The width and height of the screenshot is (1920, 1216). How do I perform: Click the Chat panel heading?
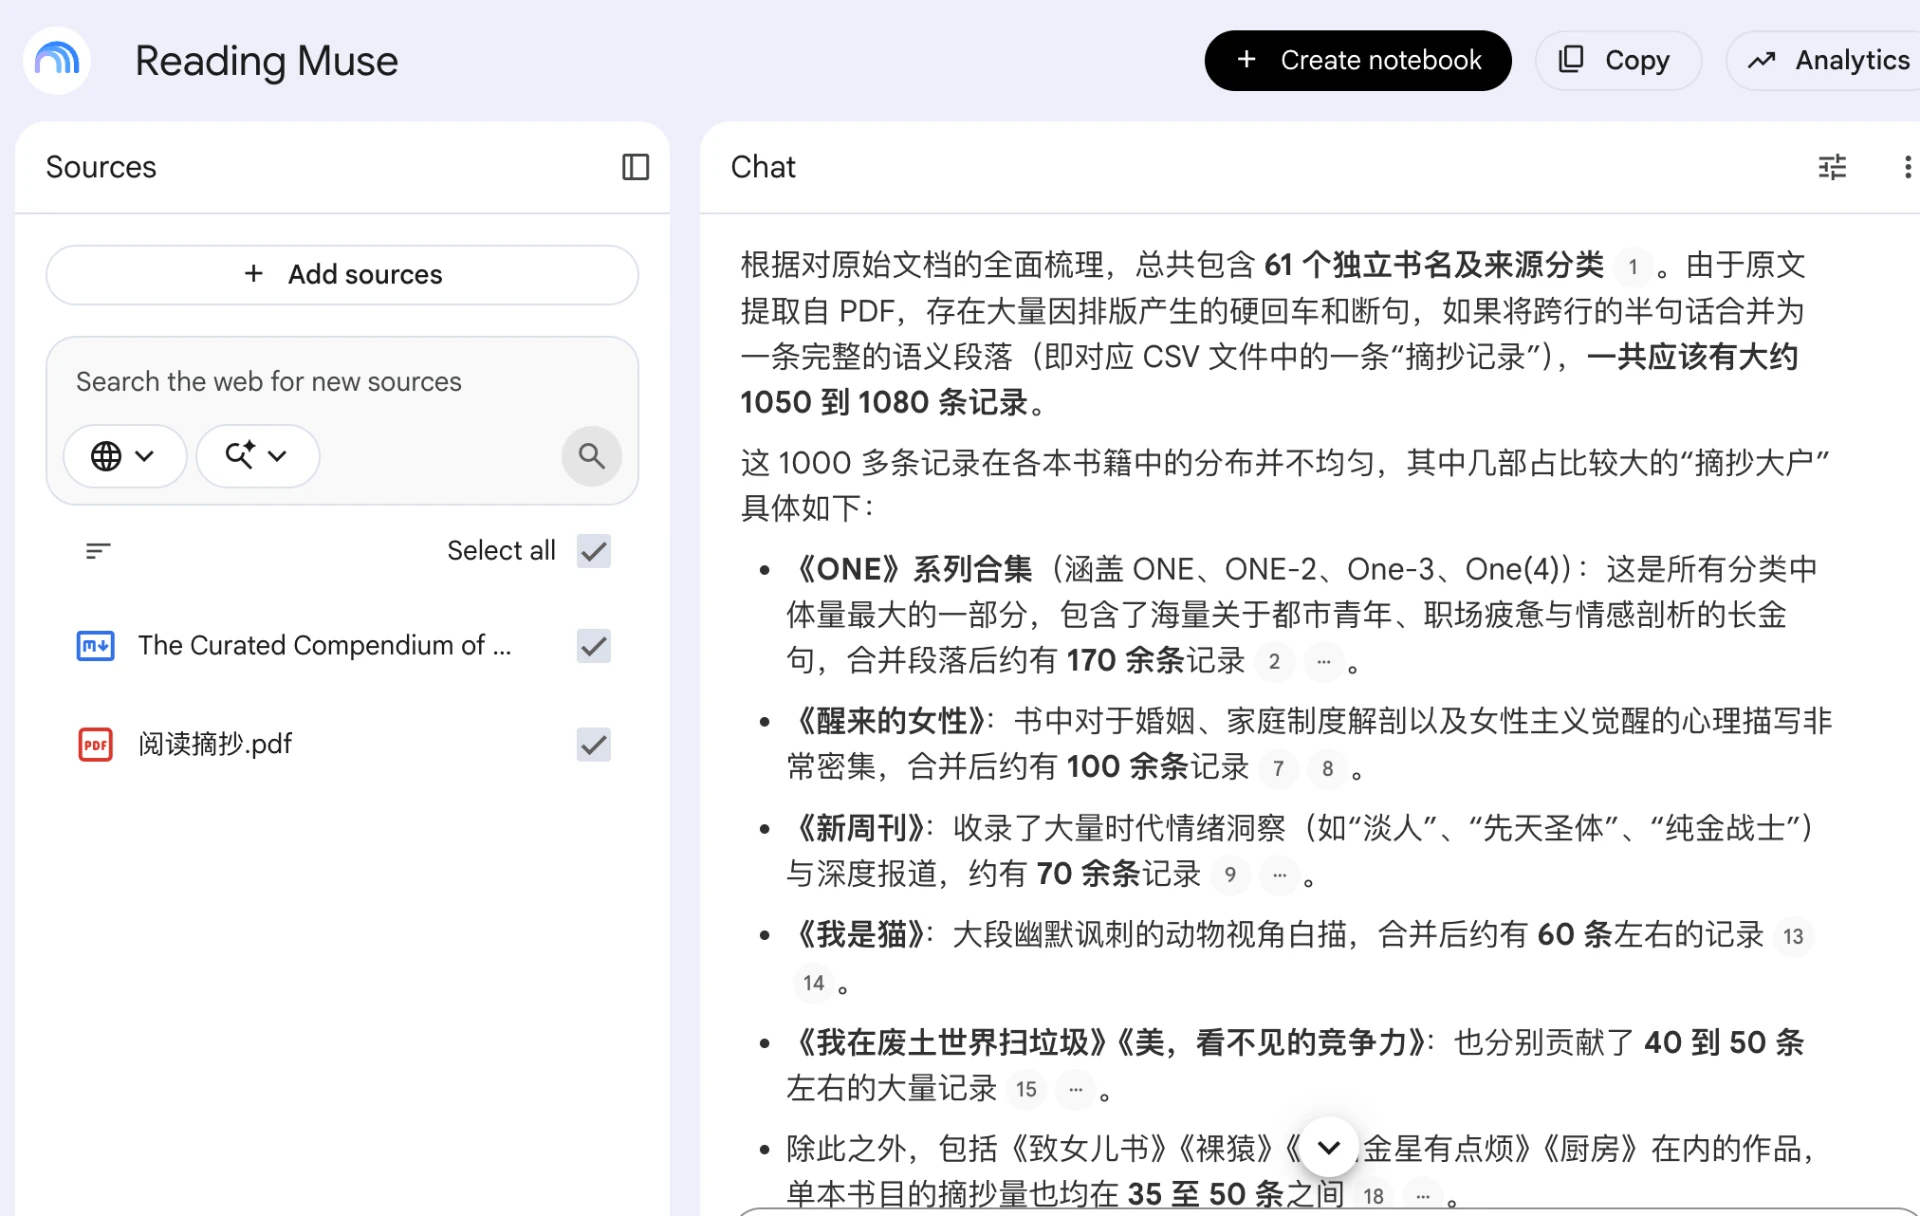pos(763,167)
